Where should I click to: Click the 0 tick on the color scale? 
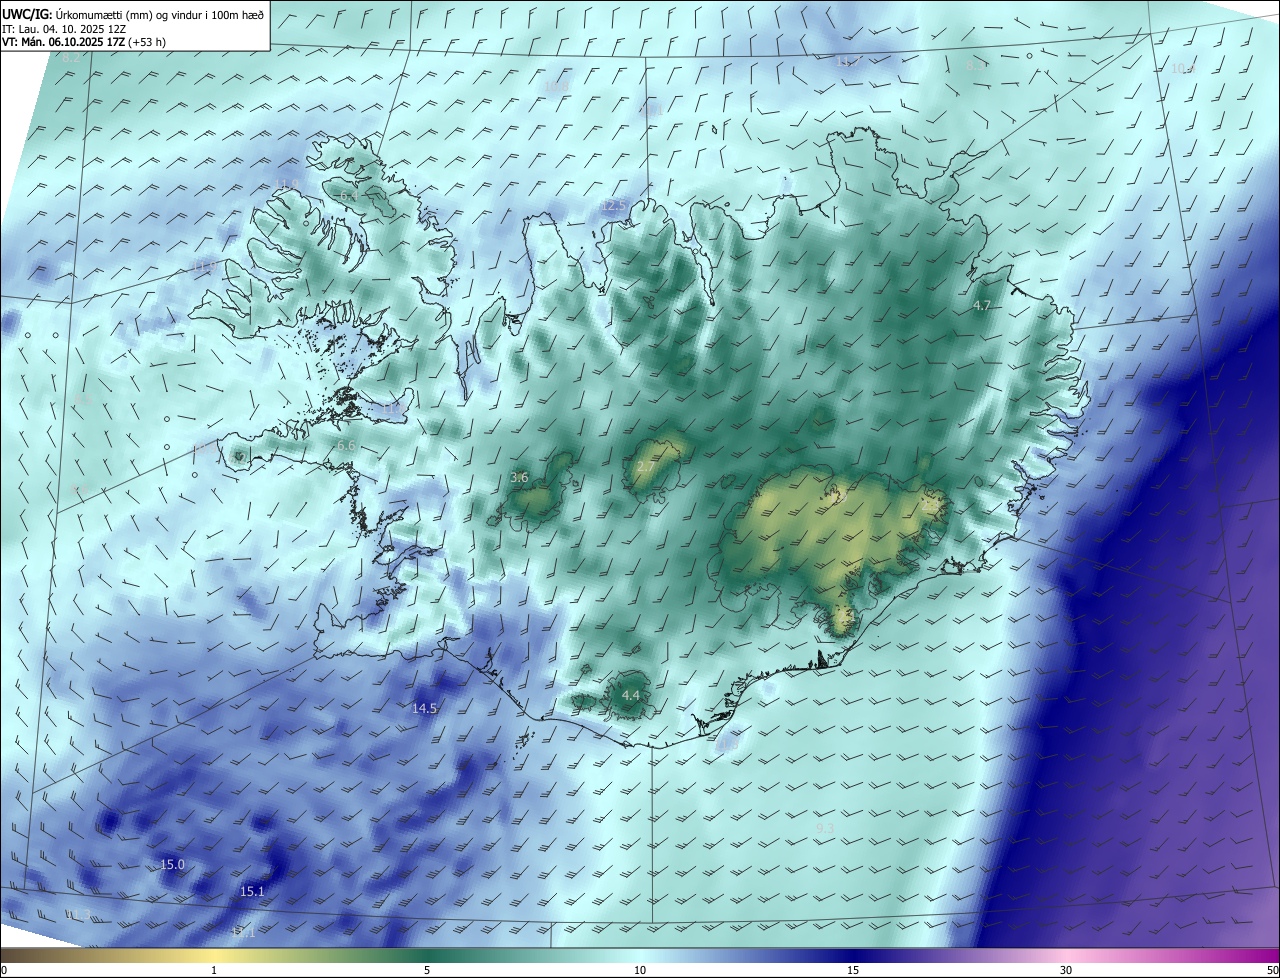pyautogui.click(x=3, y=970)
